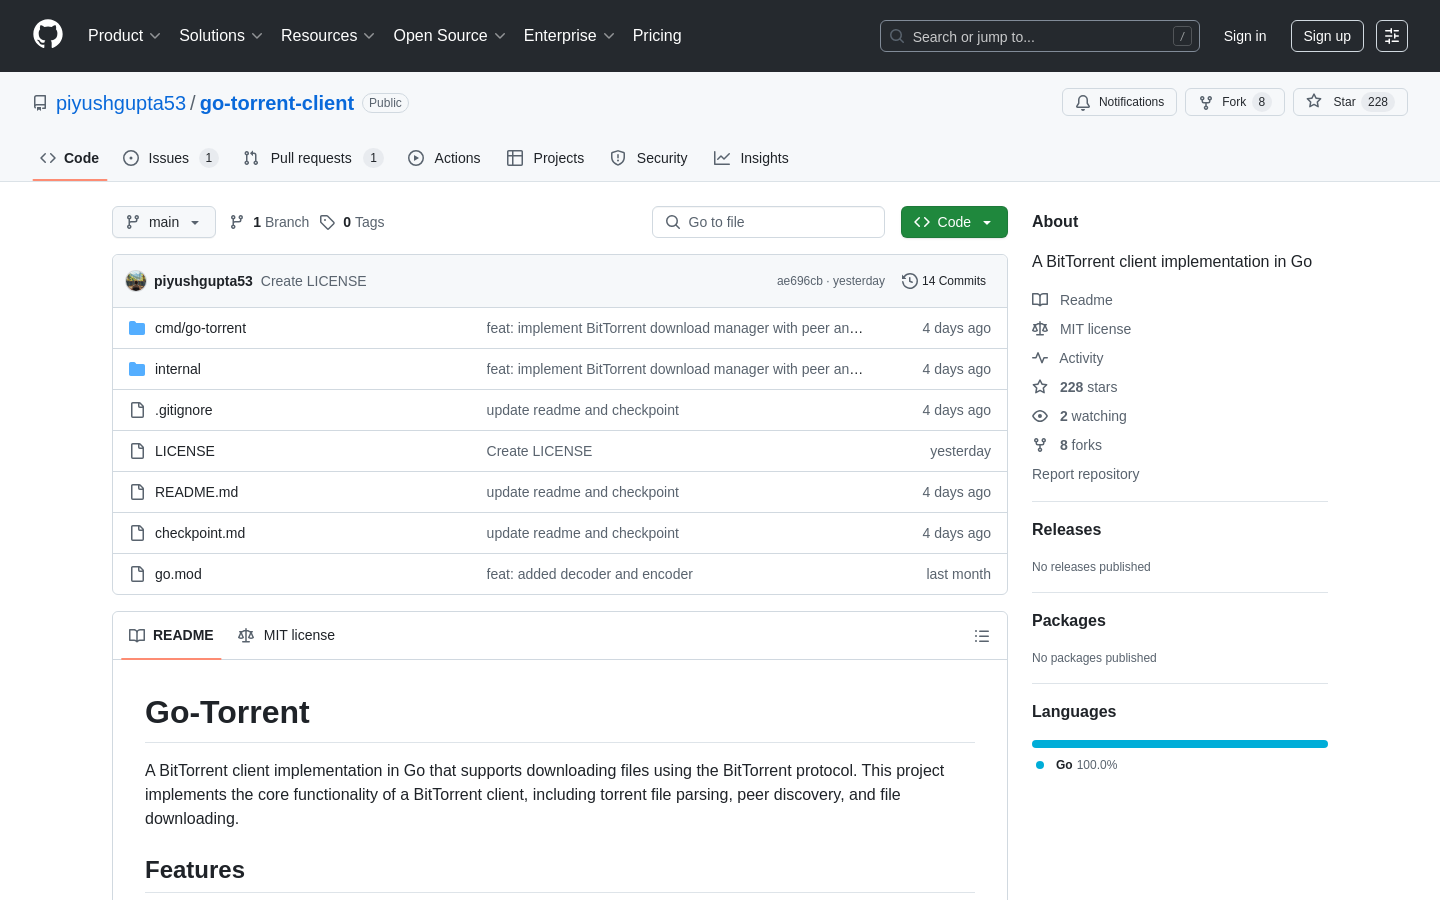
Task: Switch to the Code tab
Action: pyautogui.click(x=70, y=158)
